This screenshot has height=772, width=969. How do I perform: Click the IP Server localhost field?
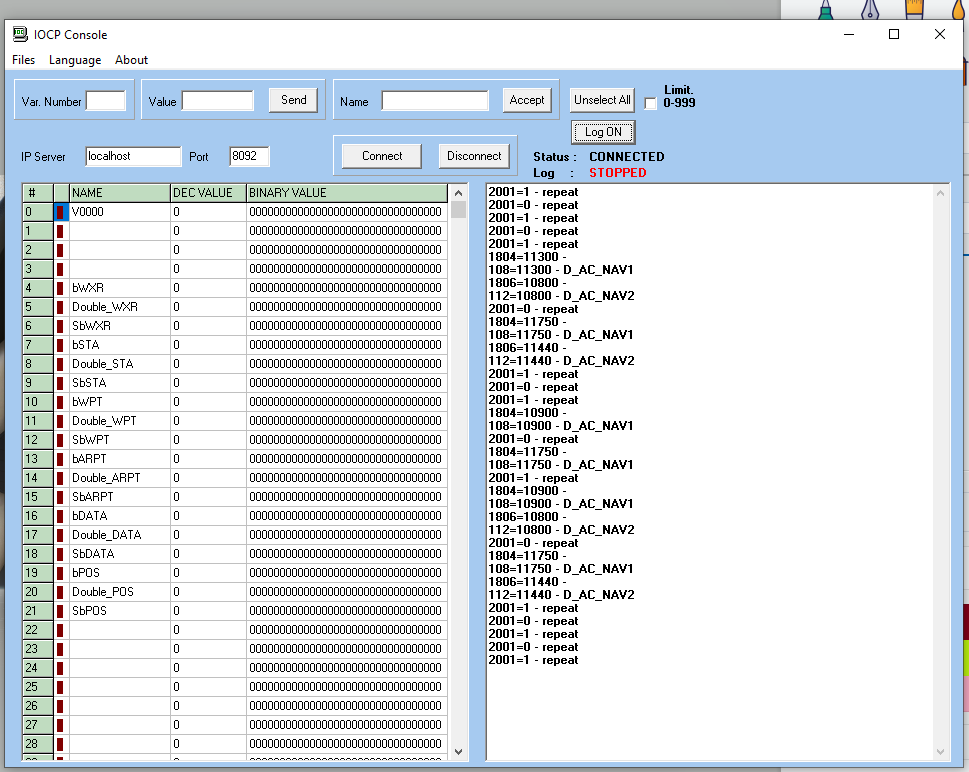click(133, 157)
